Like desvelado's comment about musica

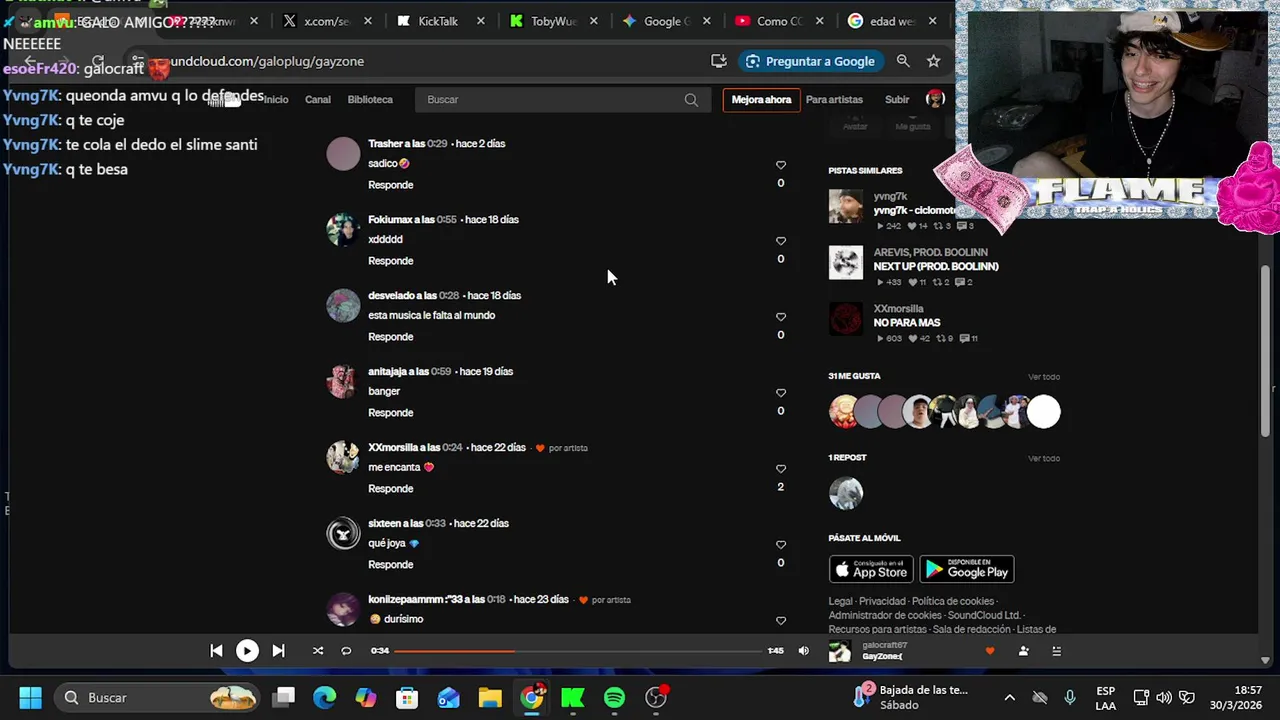781,317
